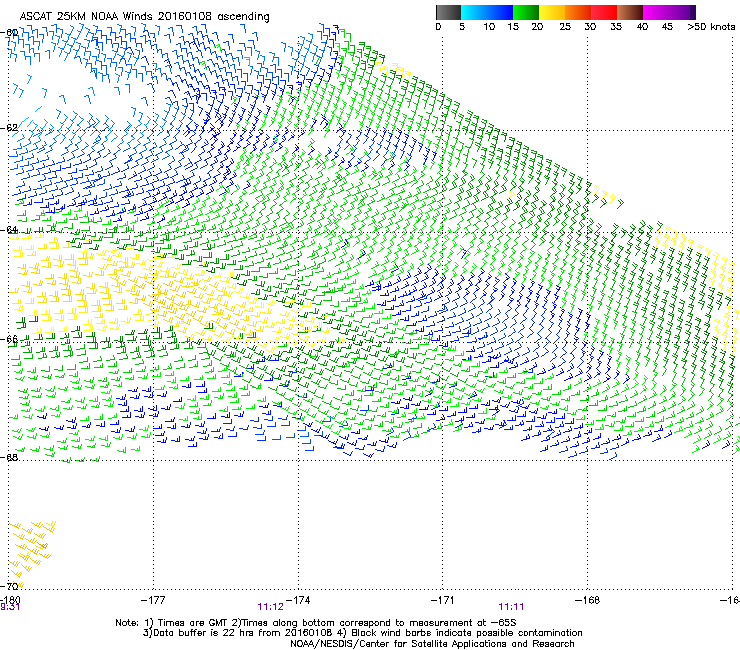Click the -171 longitude axis label
740x650 pixels.
coord(443,600)
